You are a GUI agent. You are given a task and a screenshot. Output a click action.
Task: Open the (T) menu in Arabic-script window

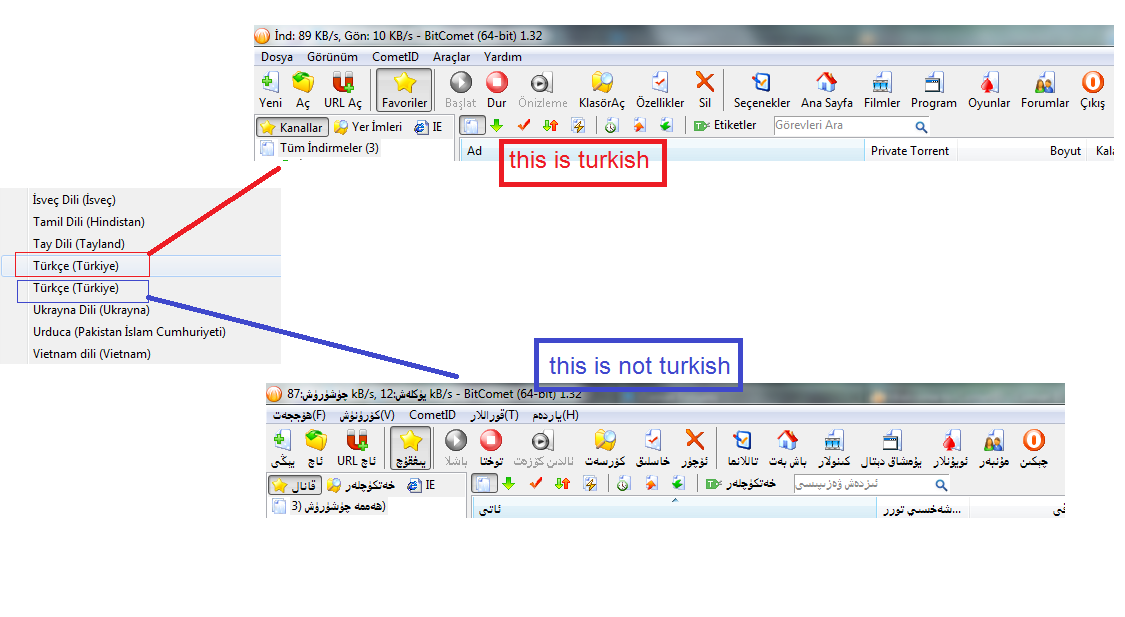[494, 415]
